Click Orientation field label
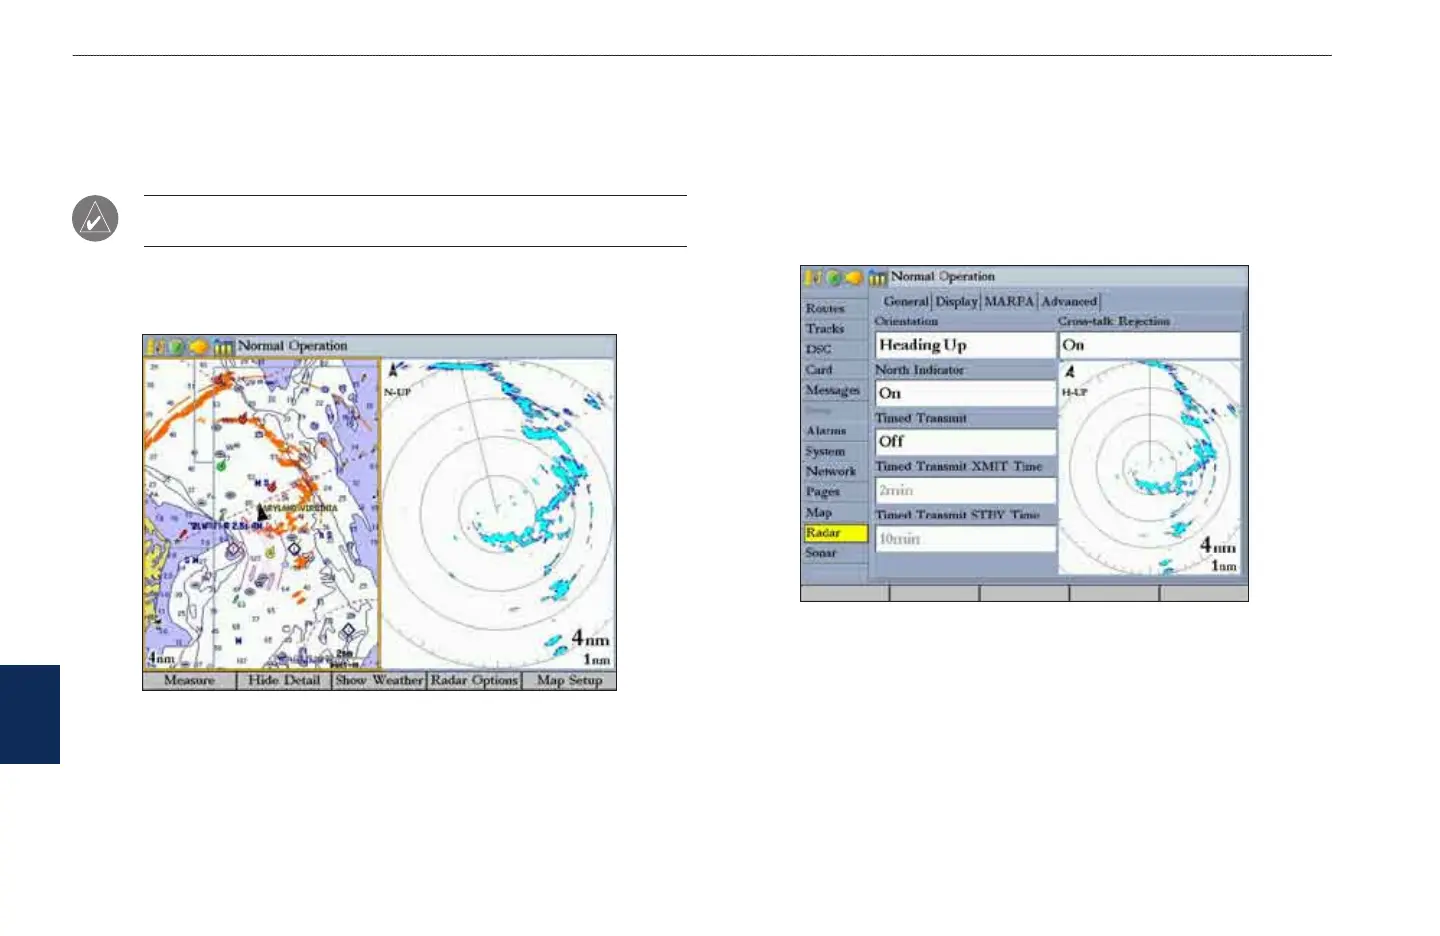This screenshot has width=1440, height=936. [x=907, y=322]
